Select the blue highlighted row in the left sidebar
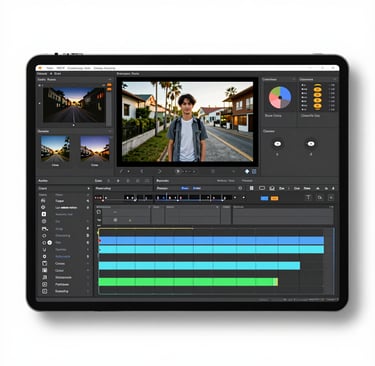Screen dimensions: 375x366 (63, 256)
